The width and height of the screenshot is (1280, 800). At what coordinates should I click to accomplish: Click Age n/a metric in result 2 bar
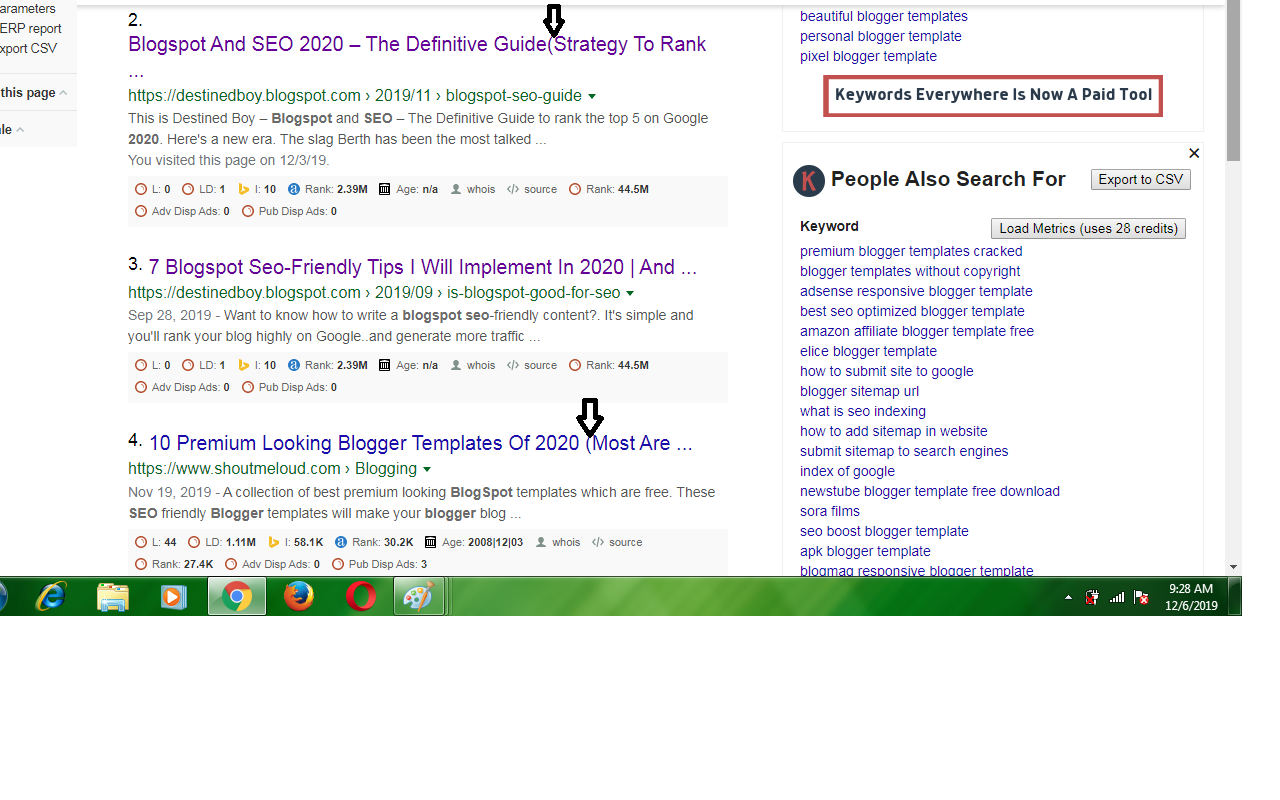(x=408, y=189)
